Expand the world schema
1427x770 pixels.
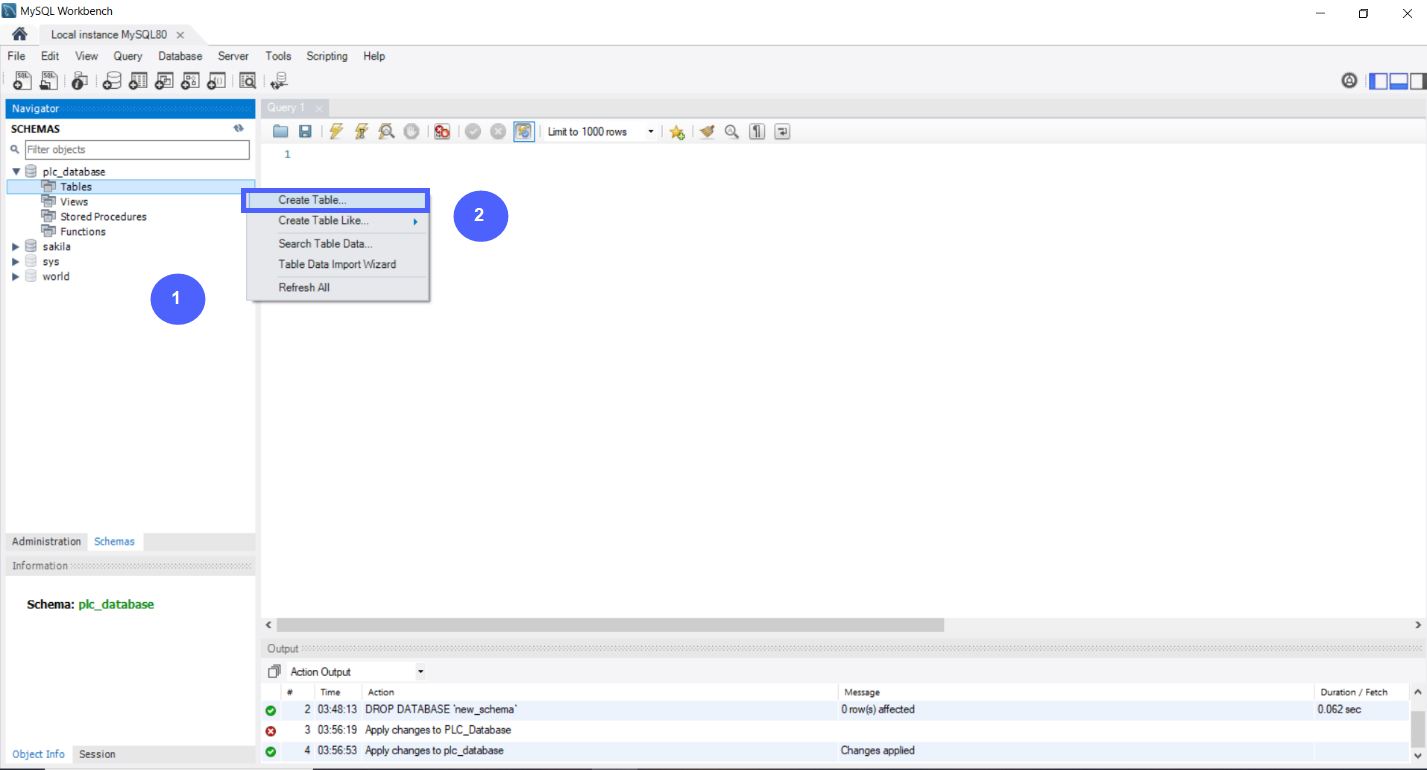(16, 277)
